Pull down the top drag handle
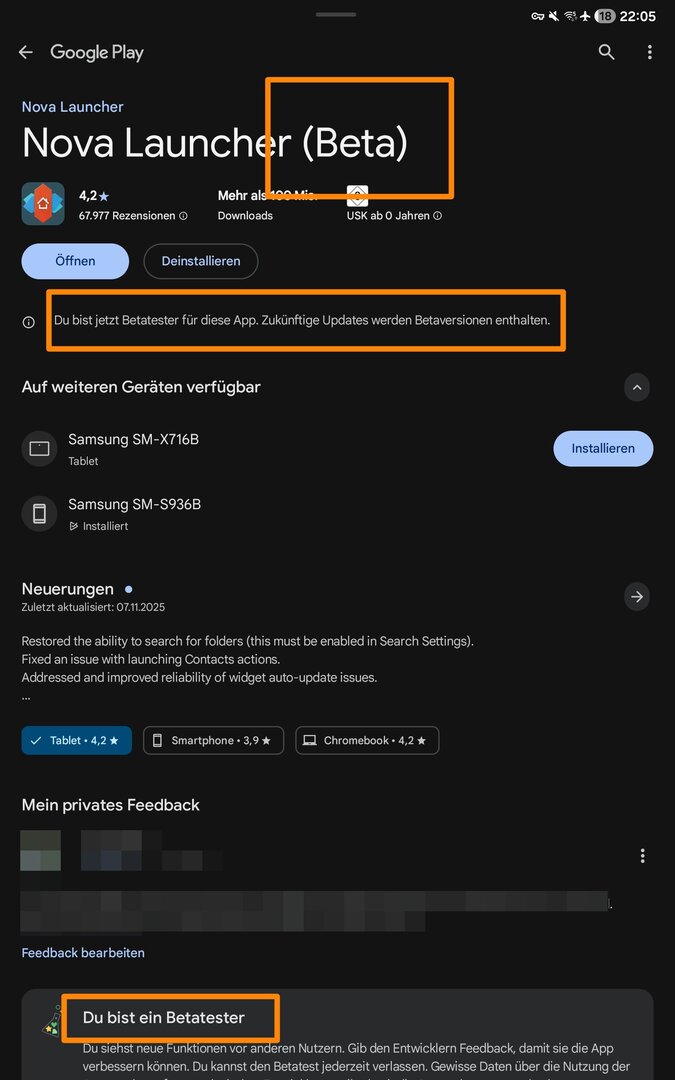This screenshot has width=675, height=1080. (x=337, y=15)
